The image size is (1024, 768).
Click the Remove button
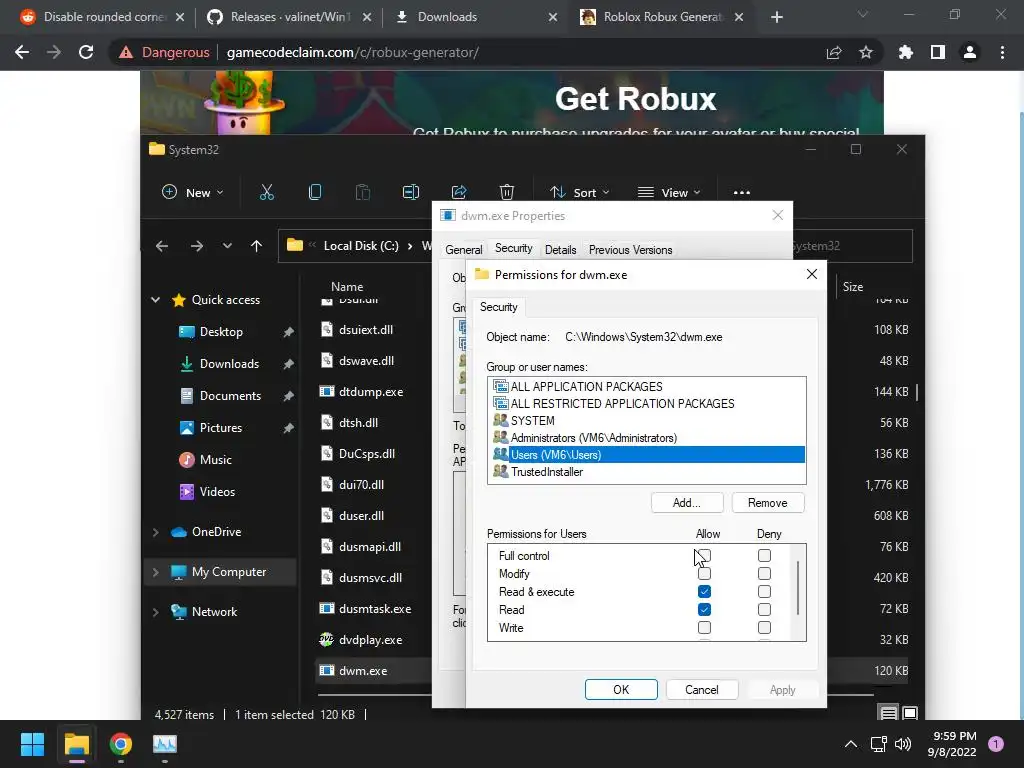point(768,503)
